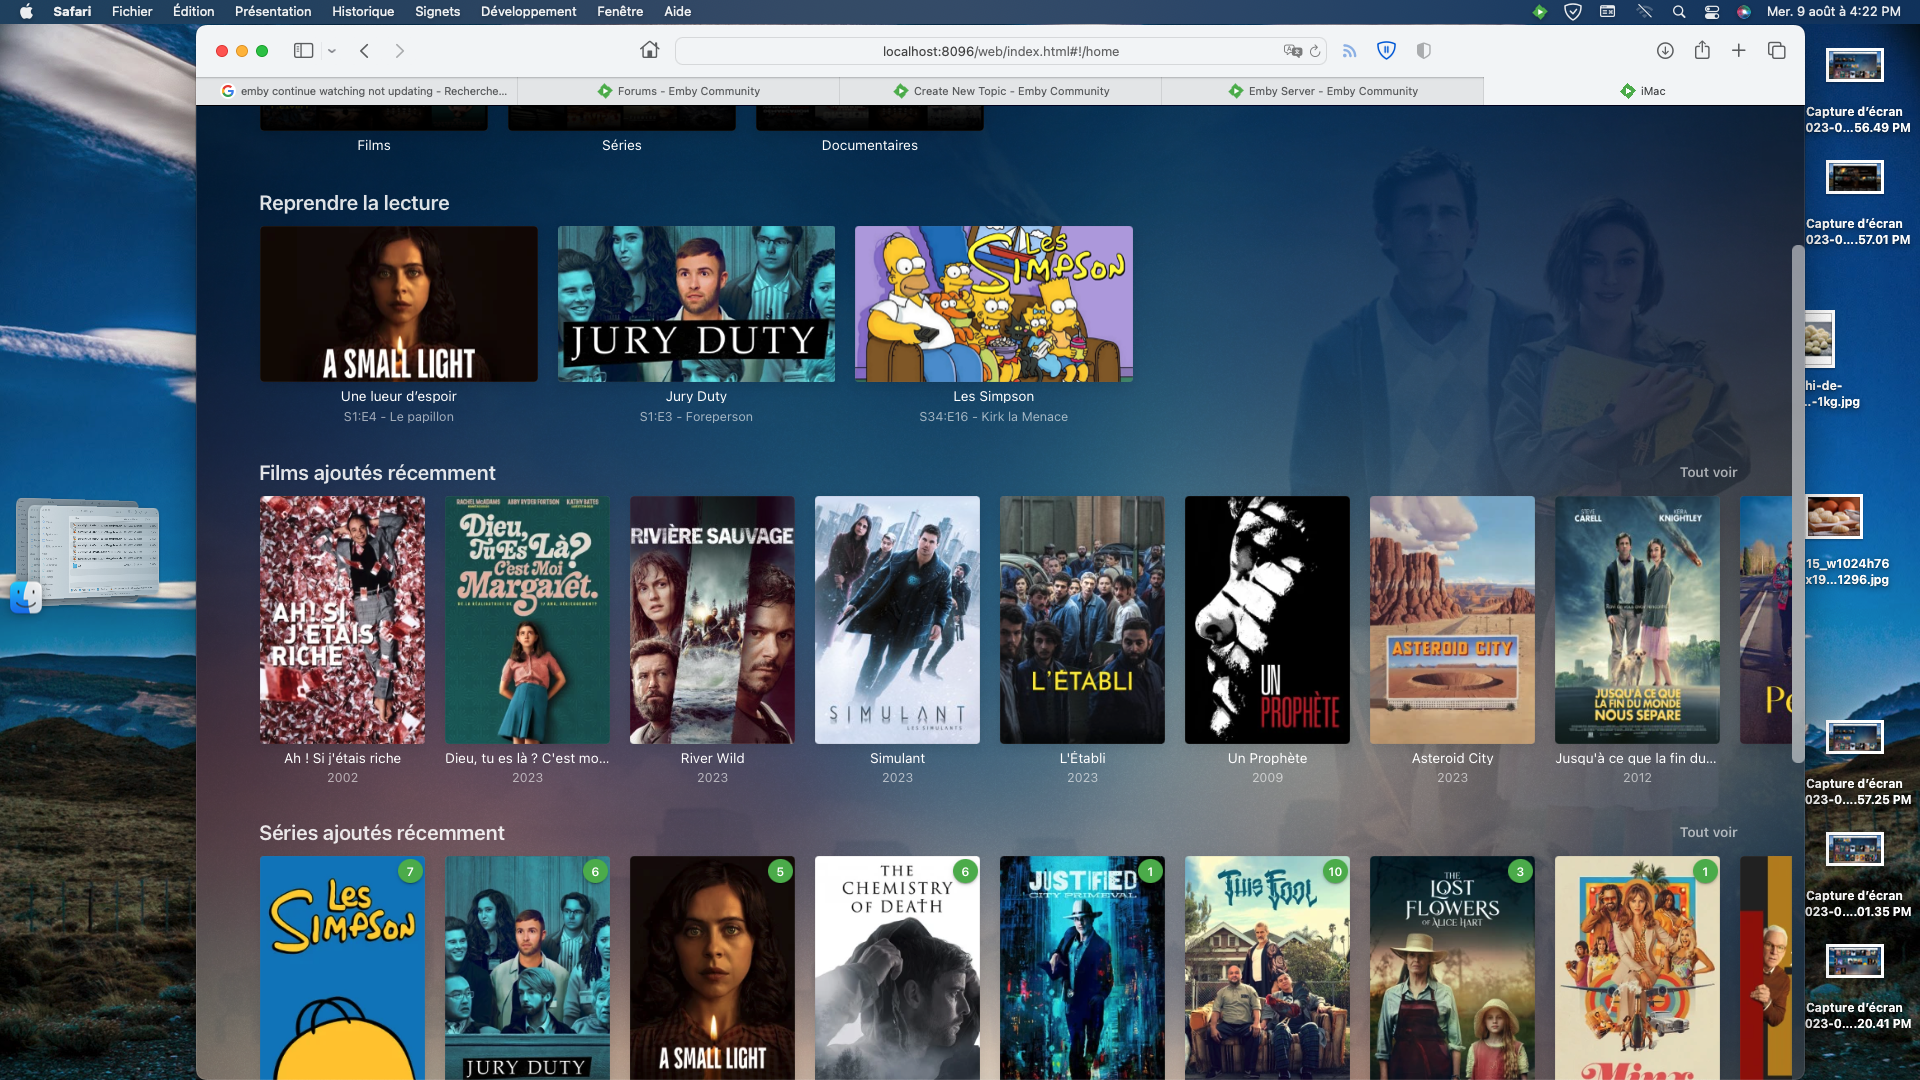Click the Emby icon in menu bar

[1539, 12]
